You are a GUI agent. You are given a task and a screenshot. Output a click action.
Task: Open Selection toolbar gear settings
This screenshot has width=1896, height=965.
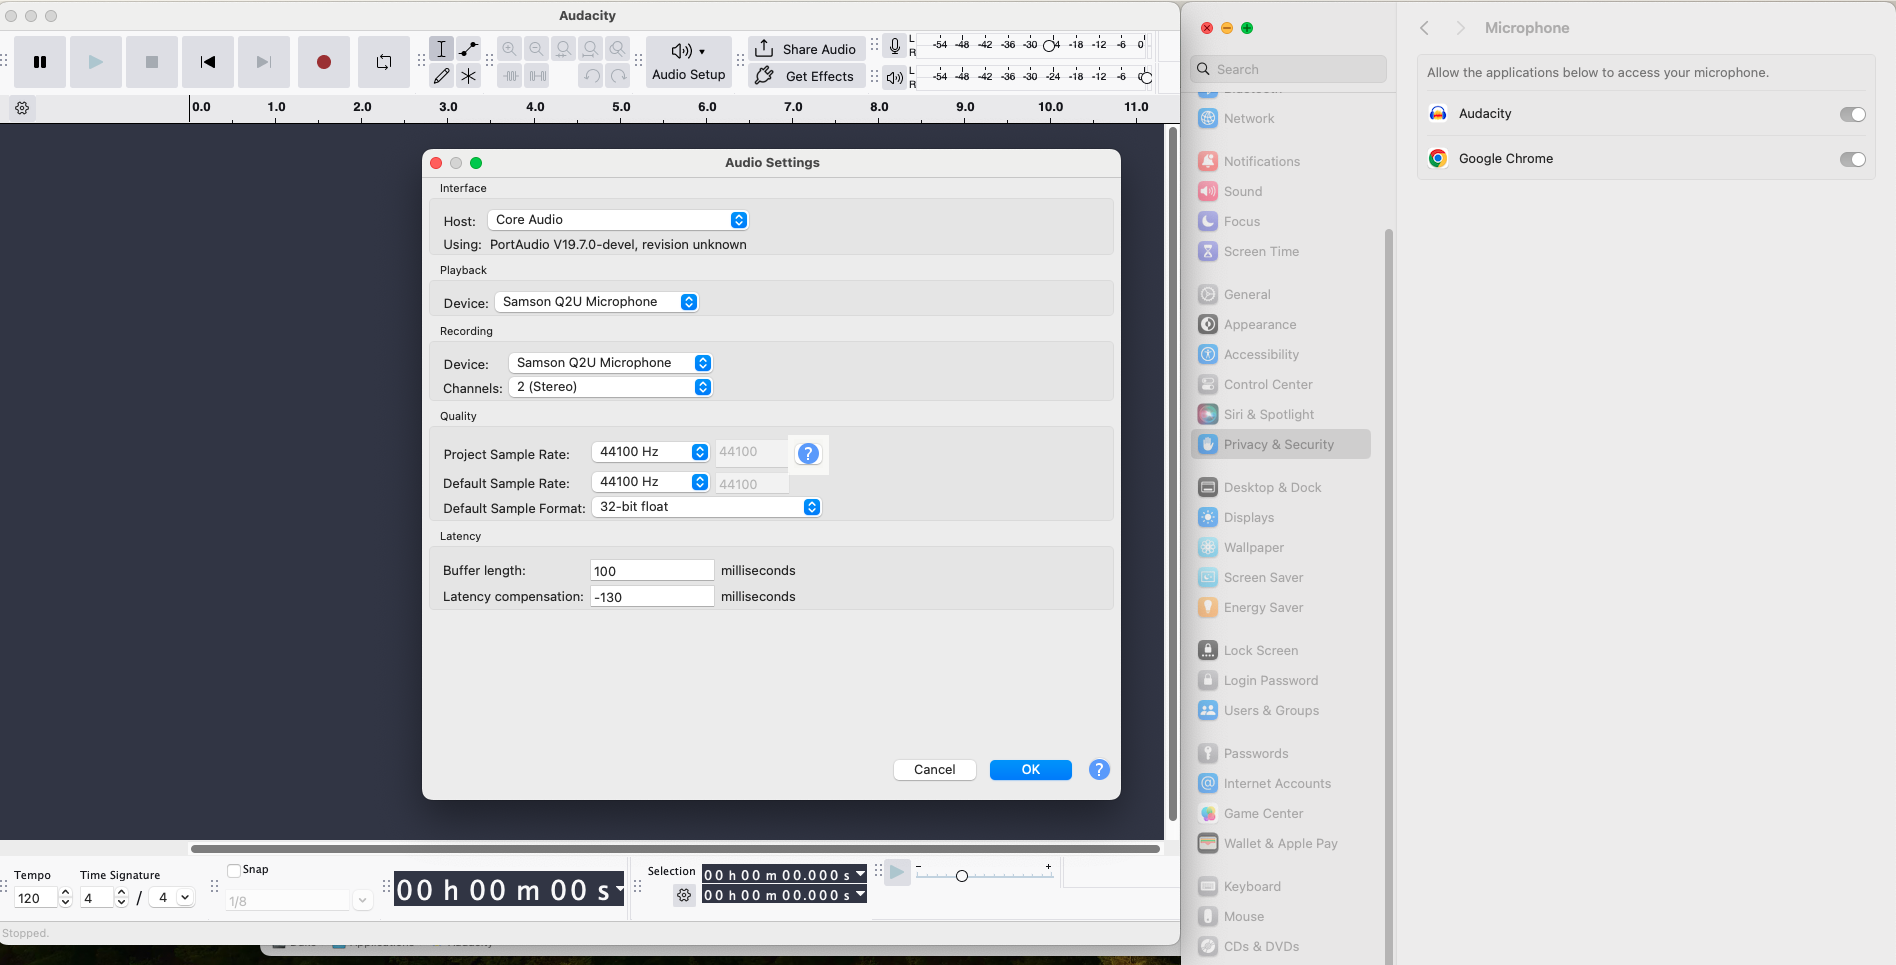tap(684, 896)
